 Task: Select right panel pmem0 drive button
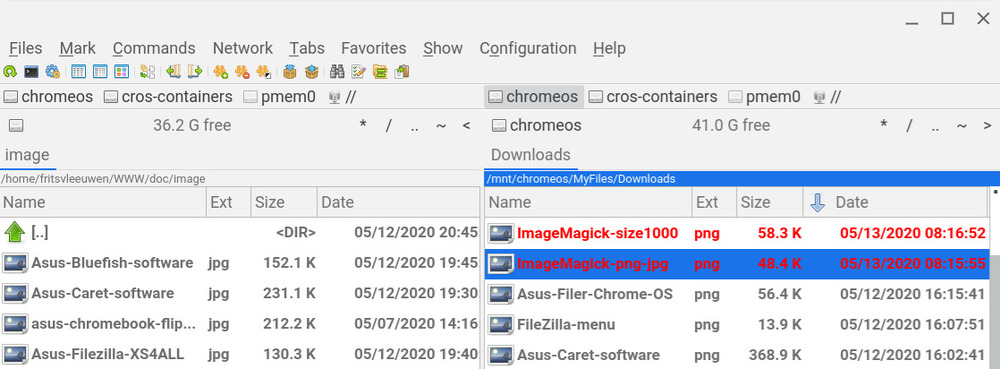tap(765, 97)
